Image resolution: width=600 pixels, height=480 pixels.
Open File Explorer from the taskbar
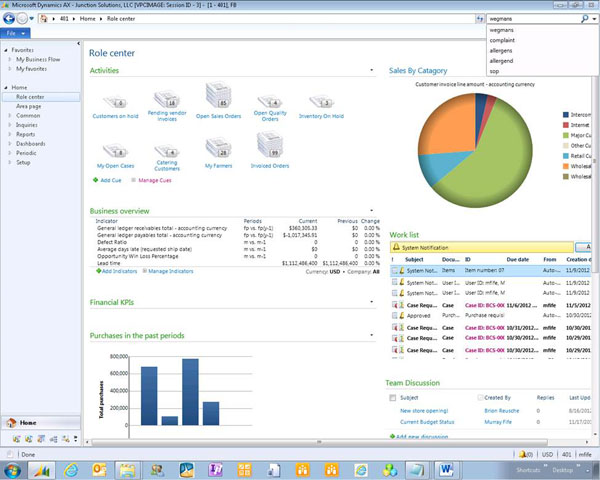pos(127,470)
